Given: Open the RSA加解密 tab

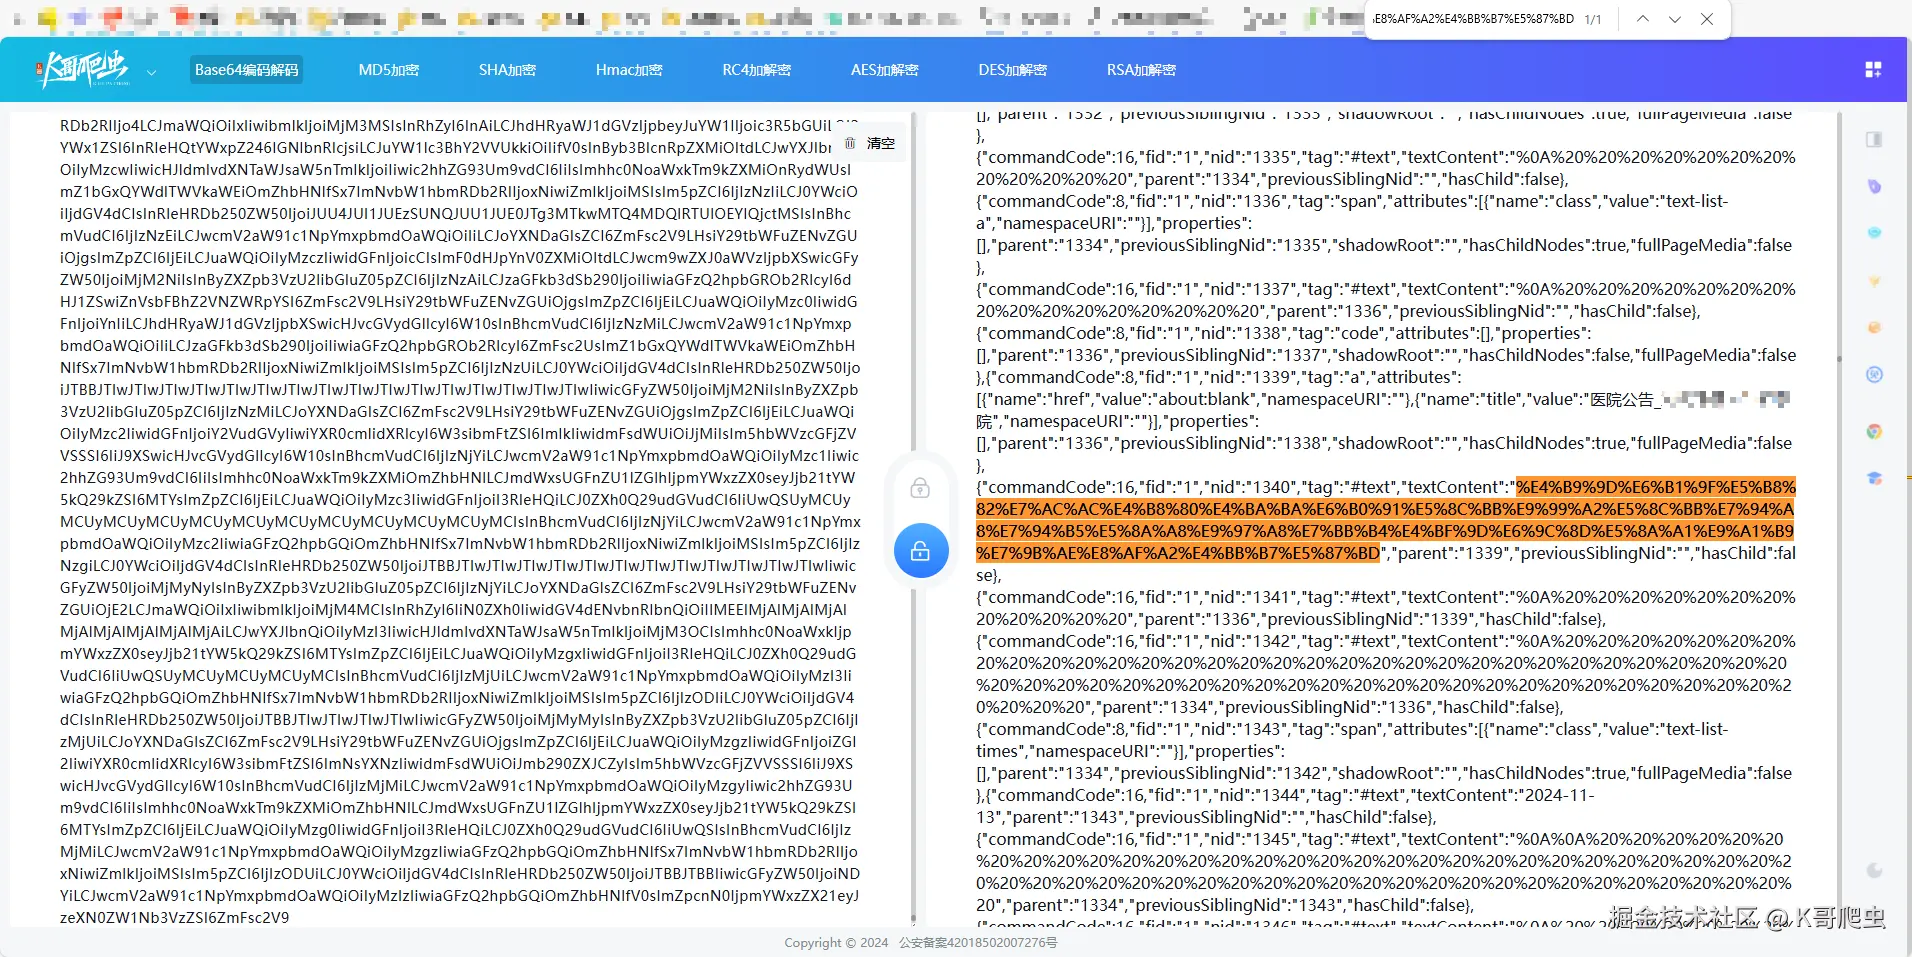Looking at the screenshot, I should 1141,70.
